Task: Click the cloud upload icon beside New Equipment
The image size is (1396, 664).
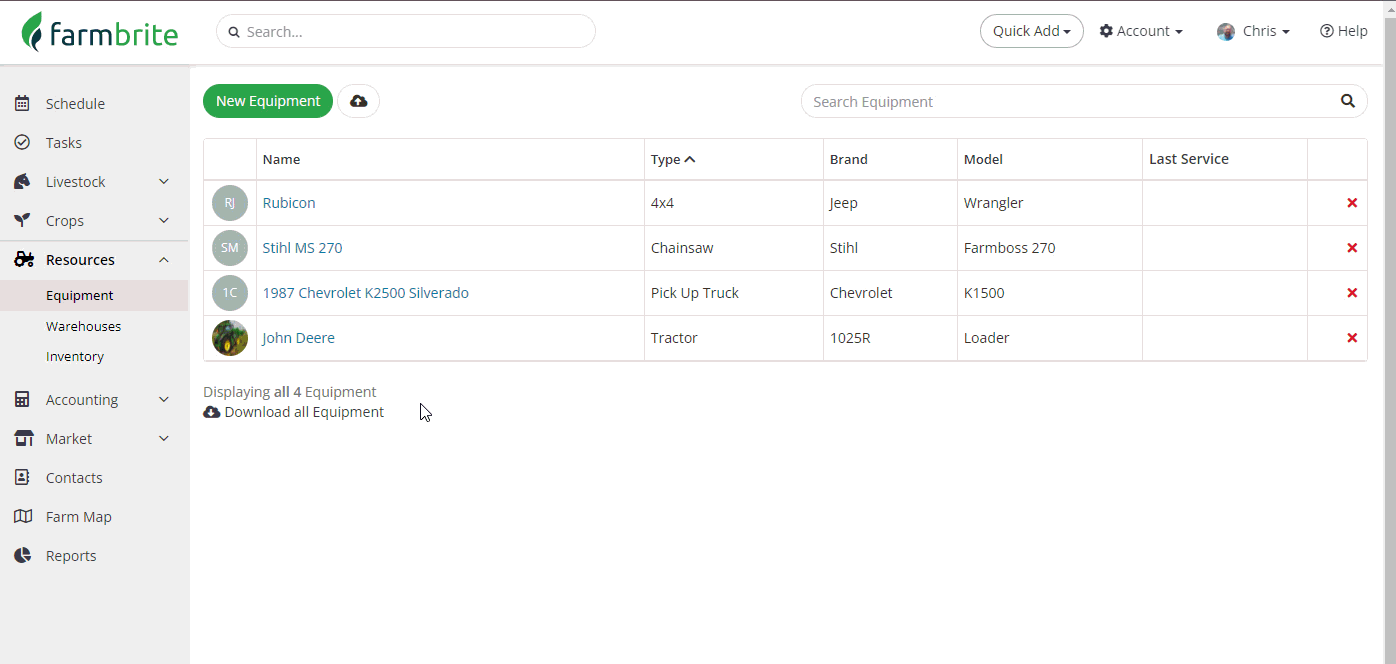Action: pyautogui.click(x=358, y=101)
